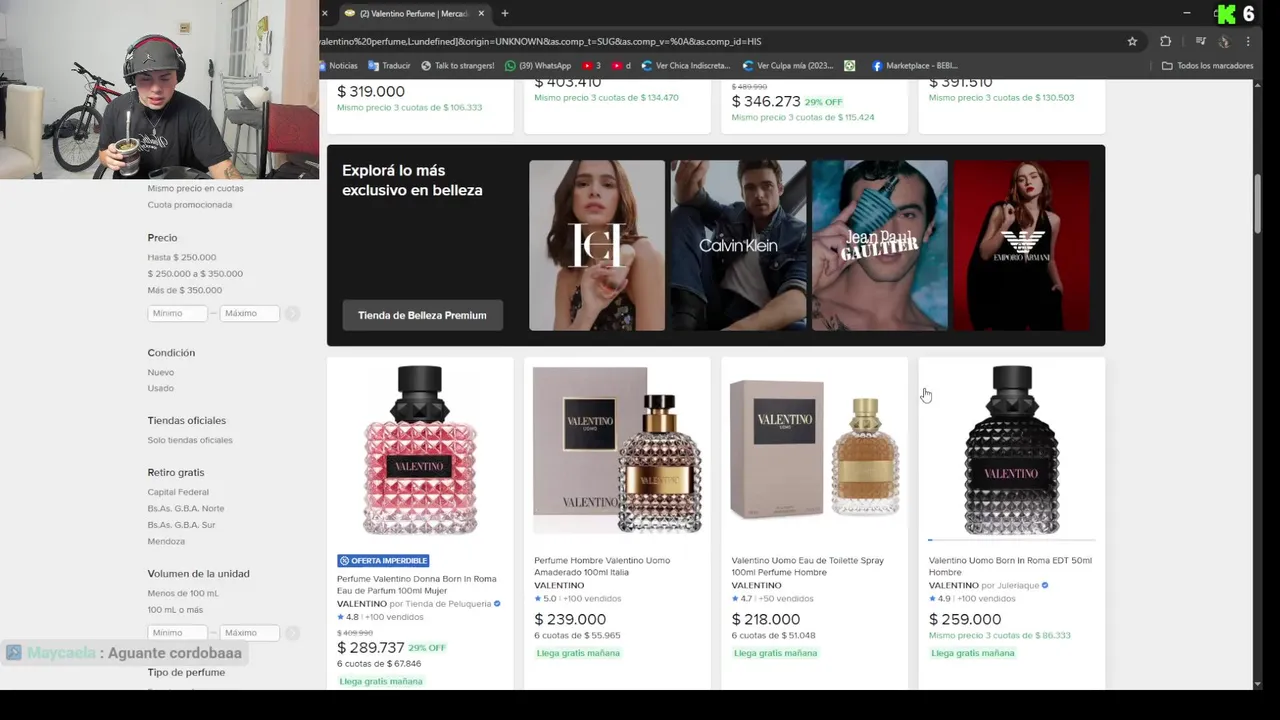Open the Chrome three-dot menu

1248,41
